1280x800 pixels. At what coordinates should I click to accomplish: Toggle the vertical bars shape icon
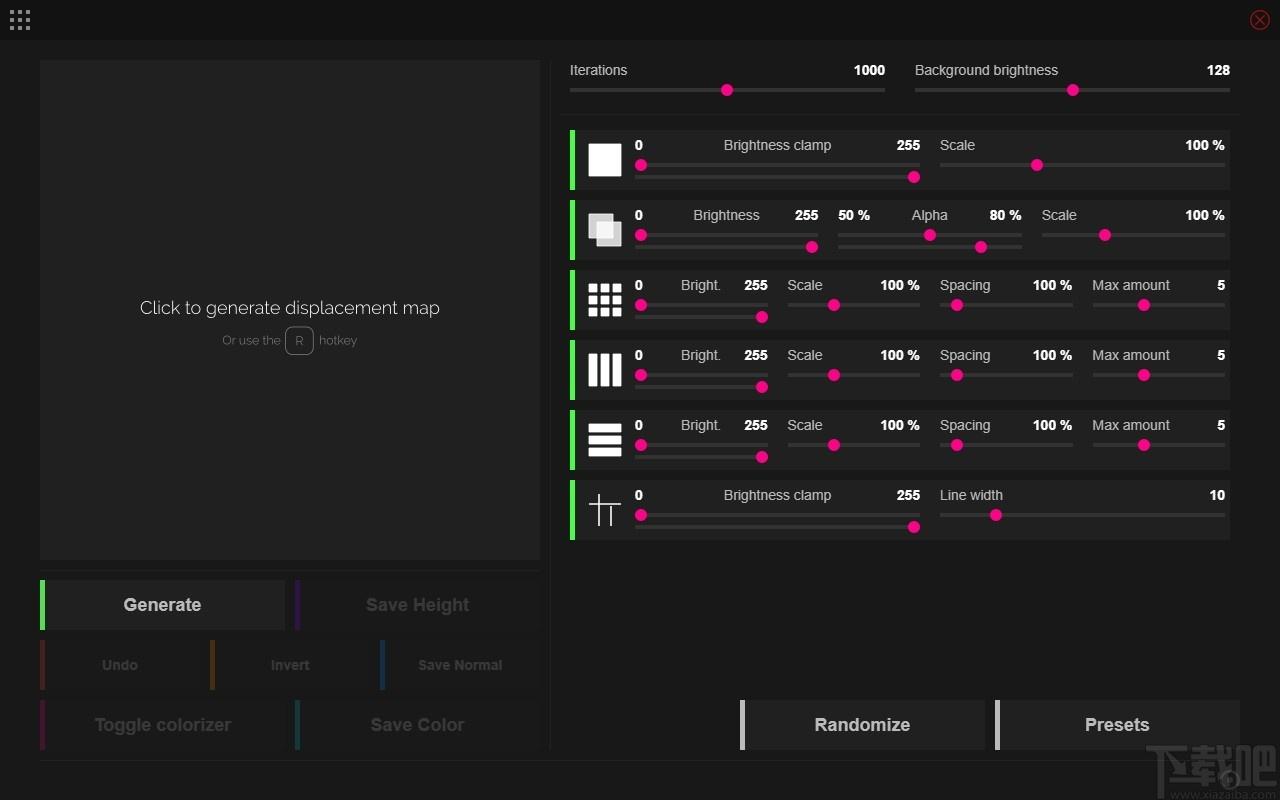pos(605,370)
